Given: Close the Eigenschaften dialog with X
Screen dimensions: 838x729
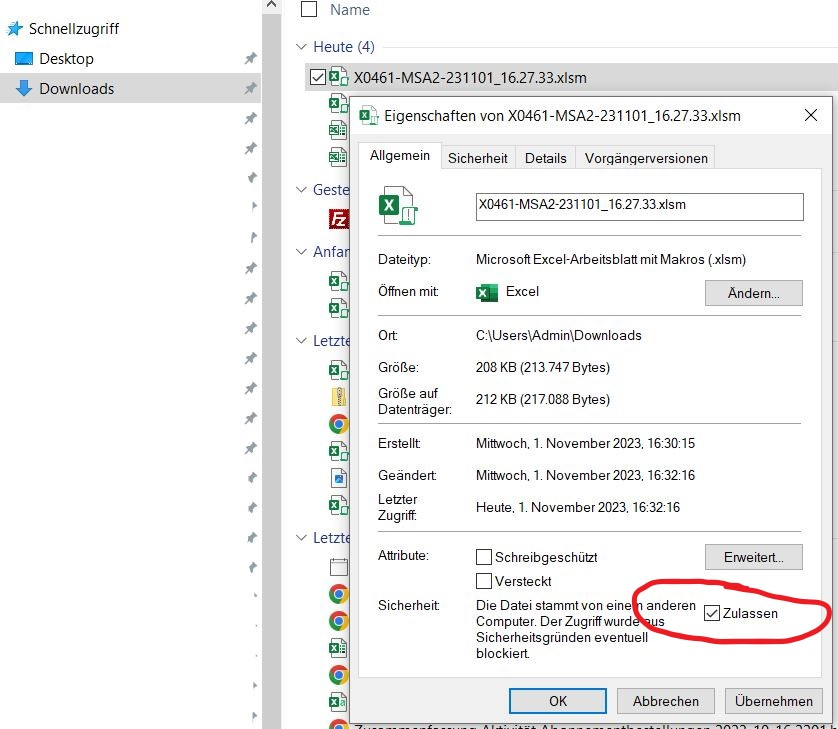Looking at the screenshot, I should [x=811, y=116].
